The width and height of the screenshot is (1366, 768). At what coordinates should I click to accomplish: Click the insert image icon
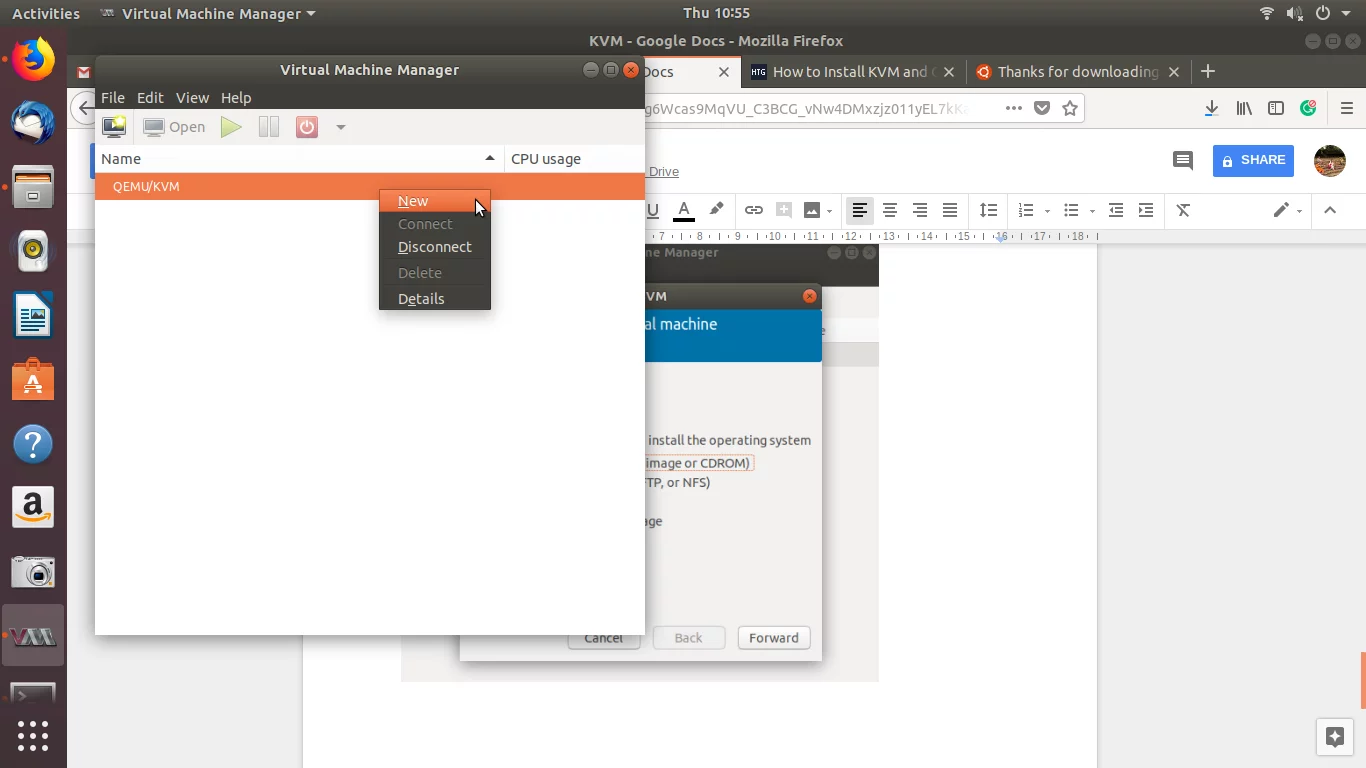(812, 210)
